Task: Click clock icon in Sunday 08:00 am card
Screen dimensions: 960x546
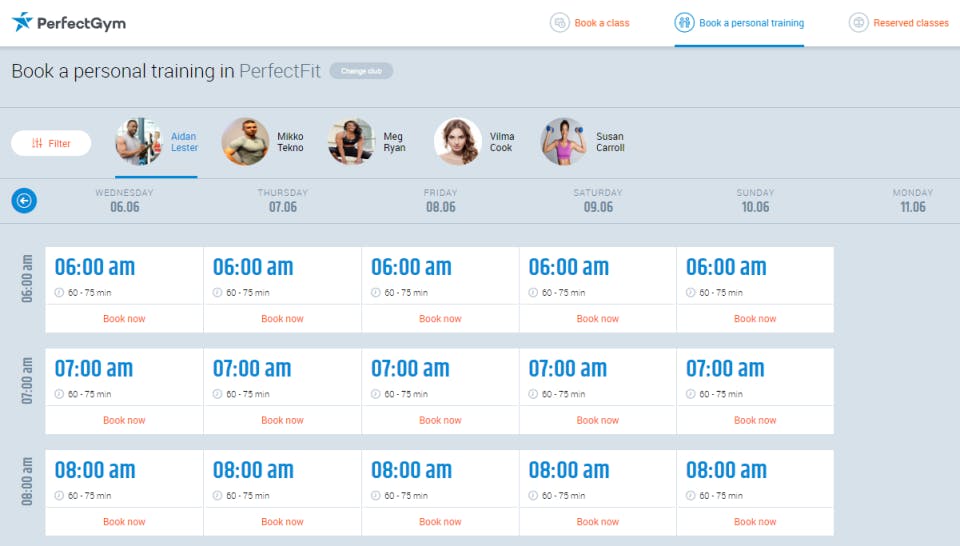Action: (x=691, y=496)
